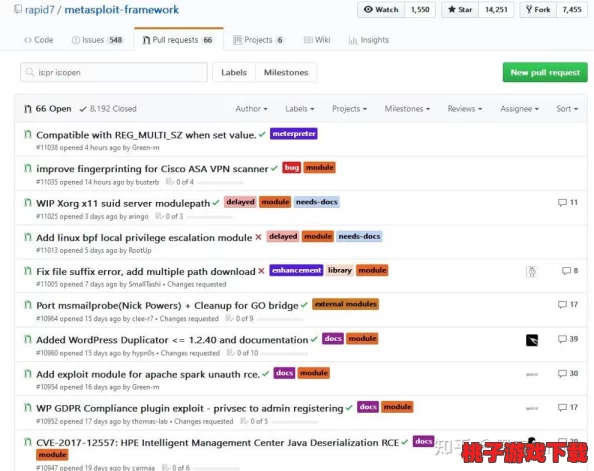594x471 pixels.
Task: Open the 14,251 stargazers count
Action: pos(496,9)
